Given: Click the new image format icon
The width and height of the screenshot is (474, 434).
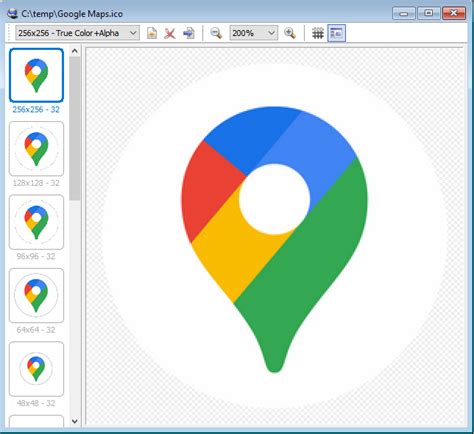Looking at the screenshot, I should pyautogui.click(x=152, y=33).
